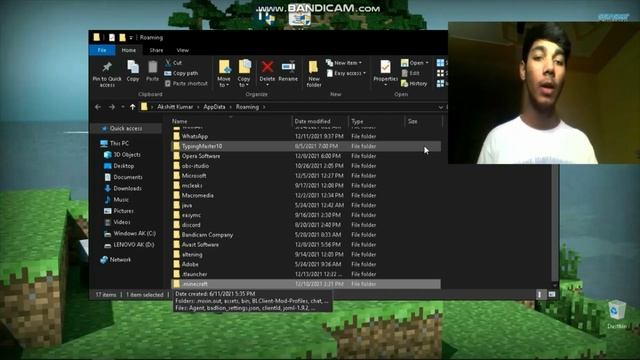This screenshot has height=360, width=640.
Task: Select the .minecraft folder
Action: (x=306, y=284)
